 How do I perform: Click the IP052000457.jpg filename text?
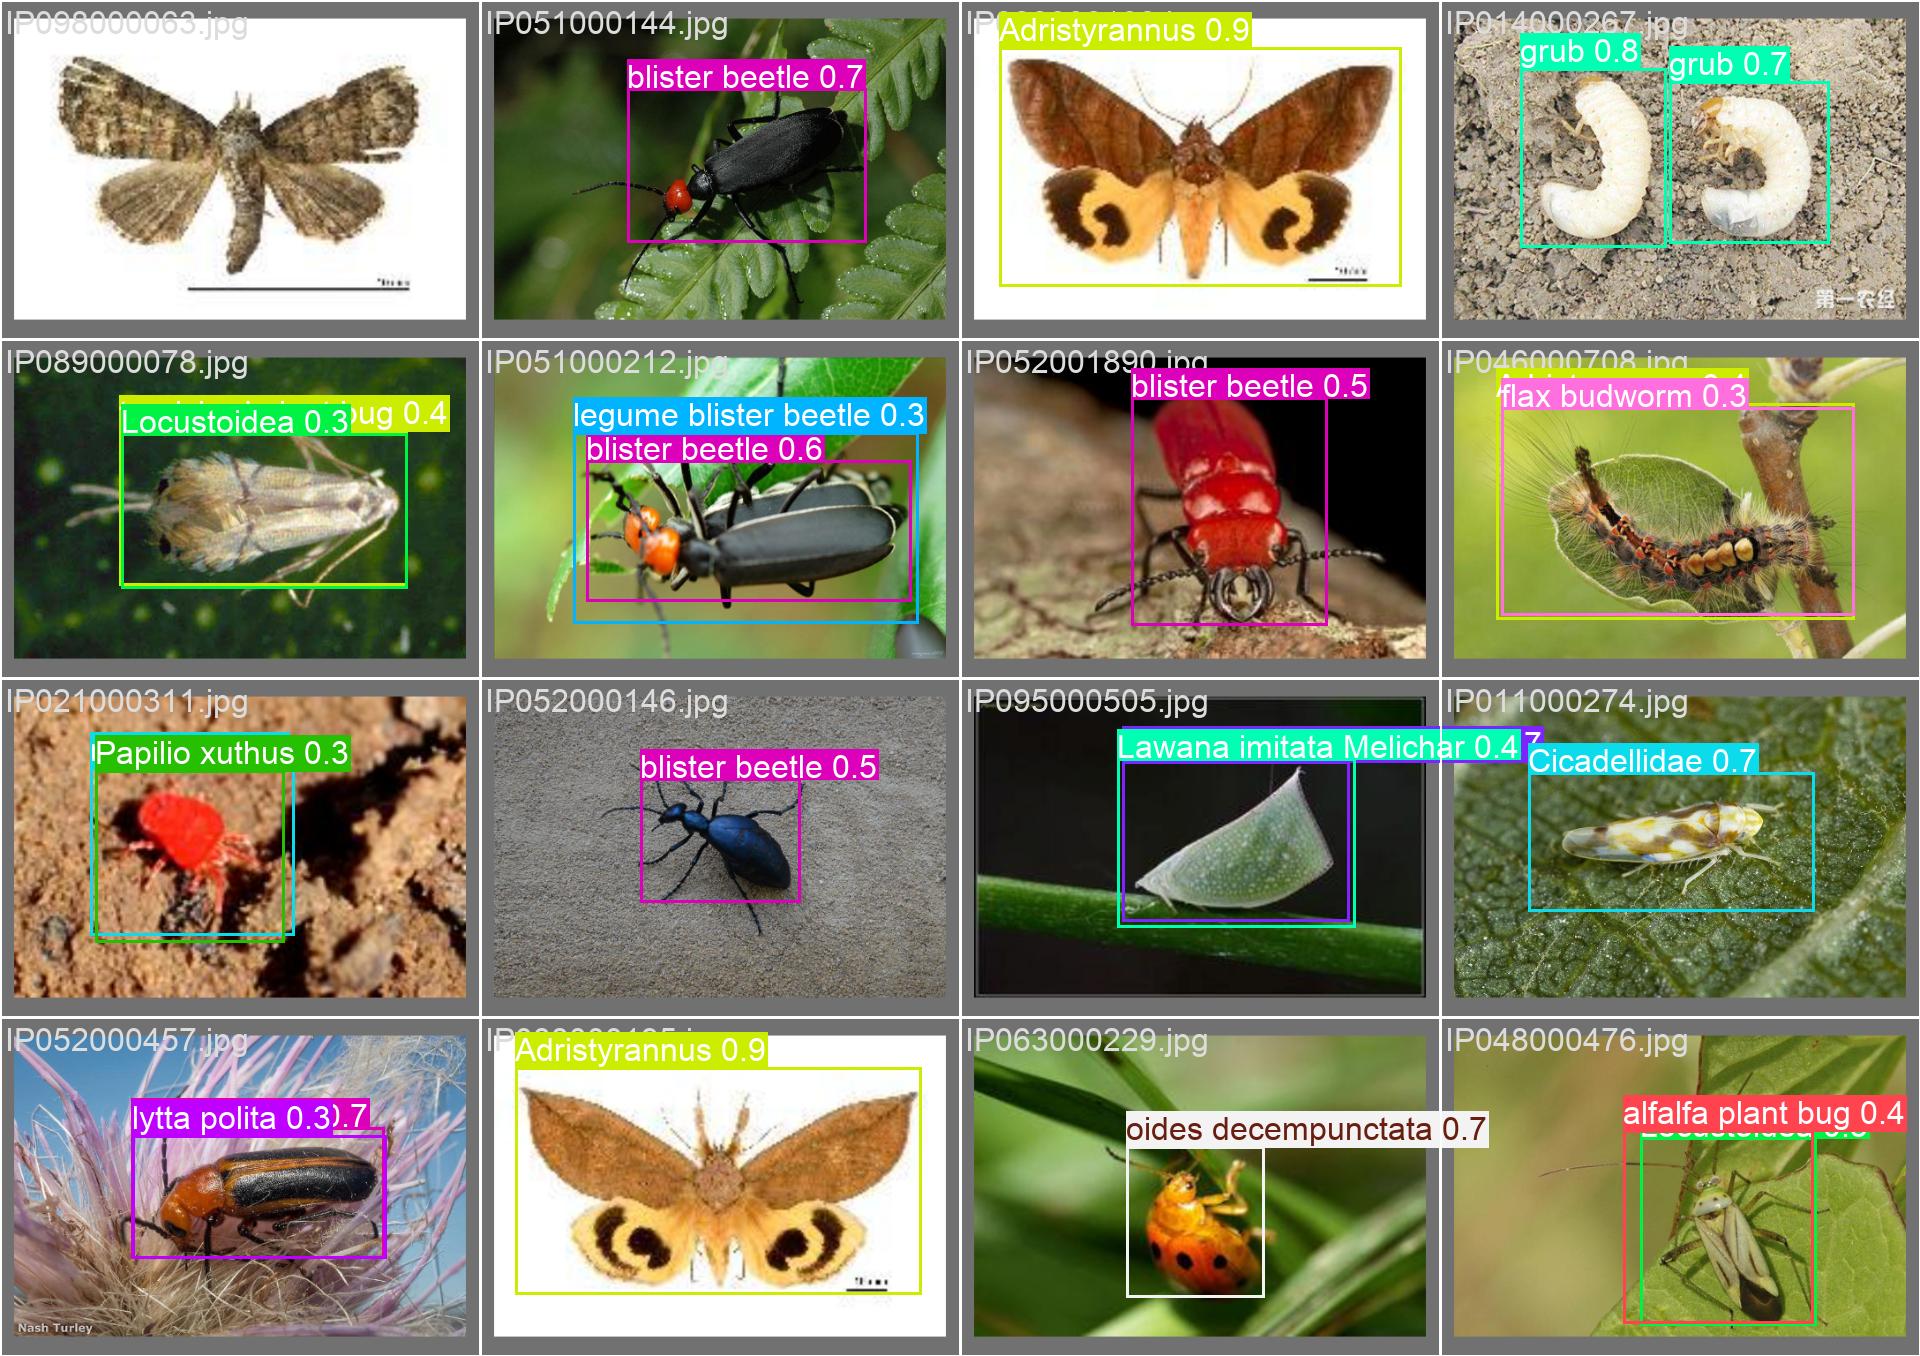(127, 1040)
